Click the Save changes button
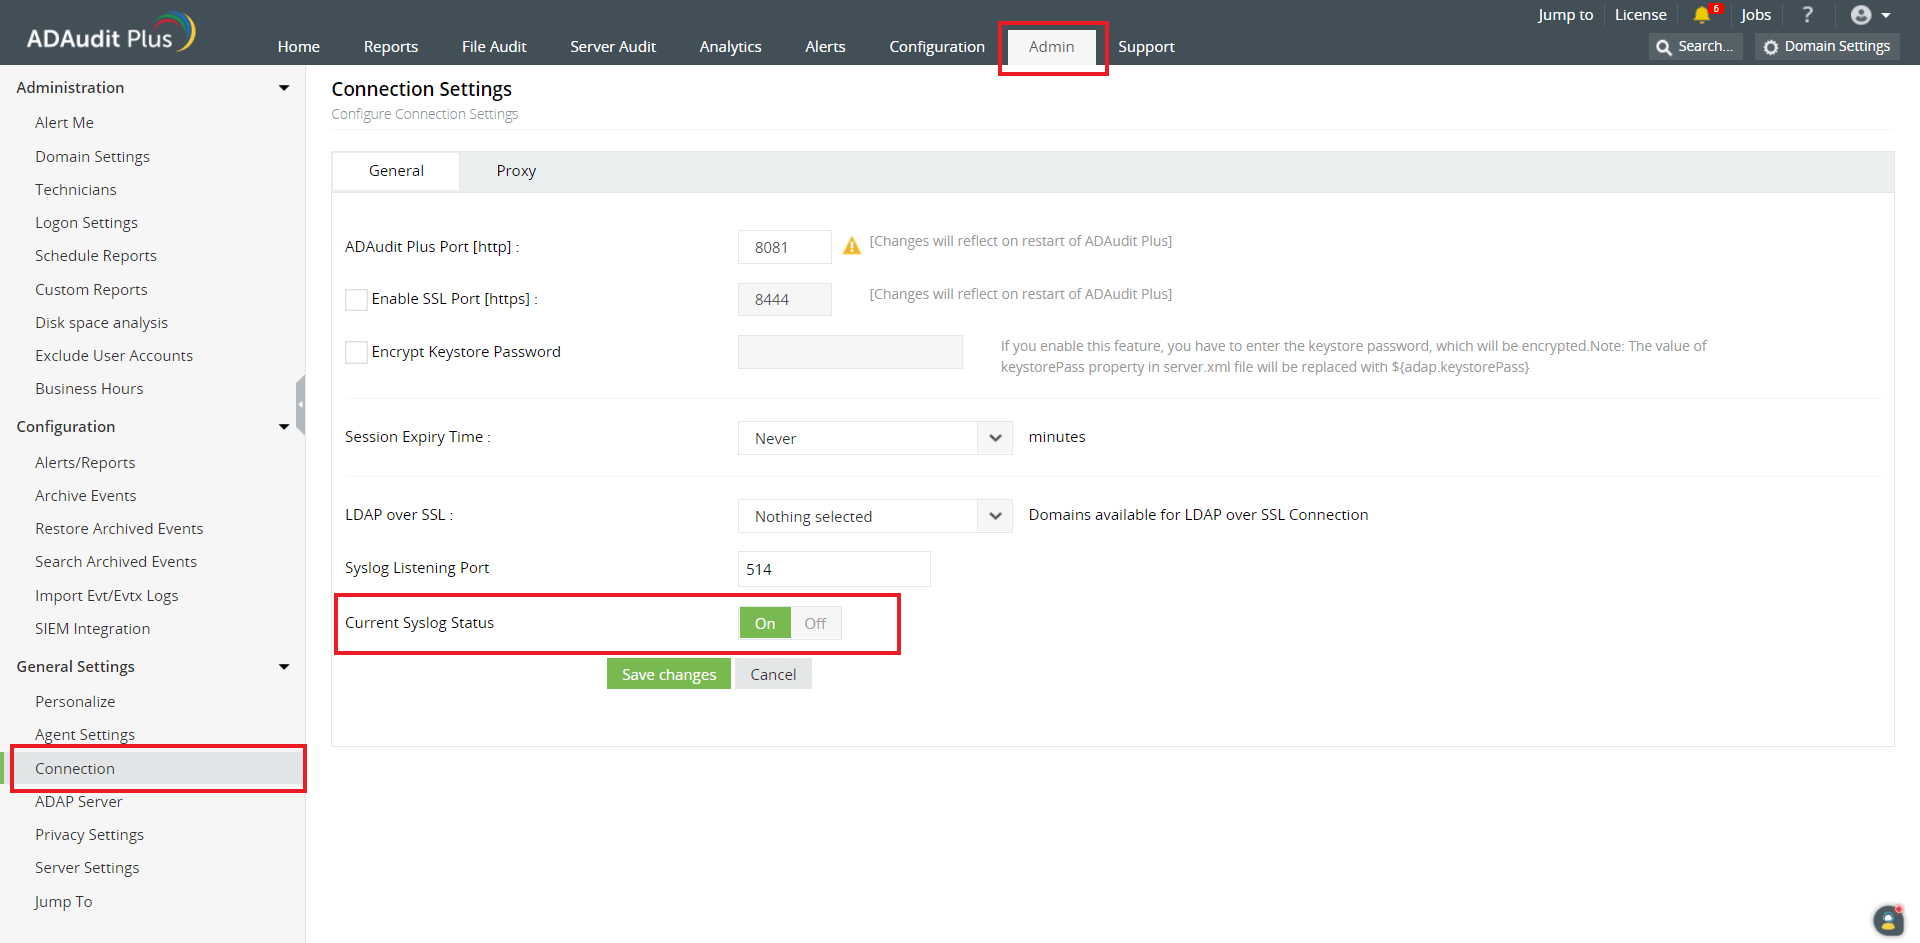This screenshot has height=943, width=1920. pyautogui.click(x=668, y=674)
